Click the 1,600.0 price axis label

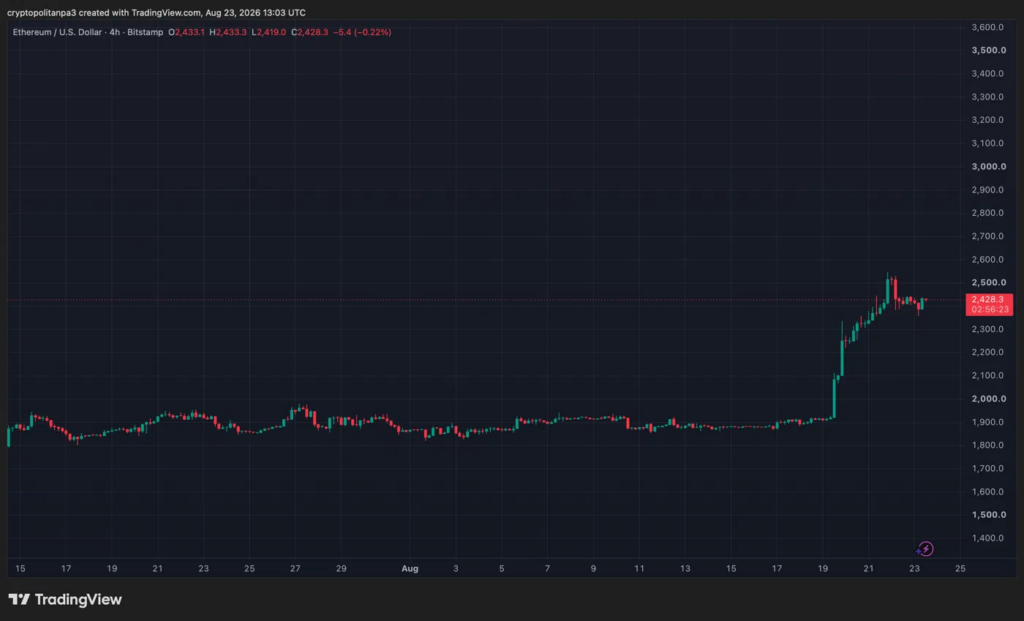[987, 492]
